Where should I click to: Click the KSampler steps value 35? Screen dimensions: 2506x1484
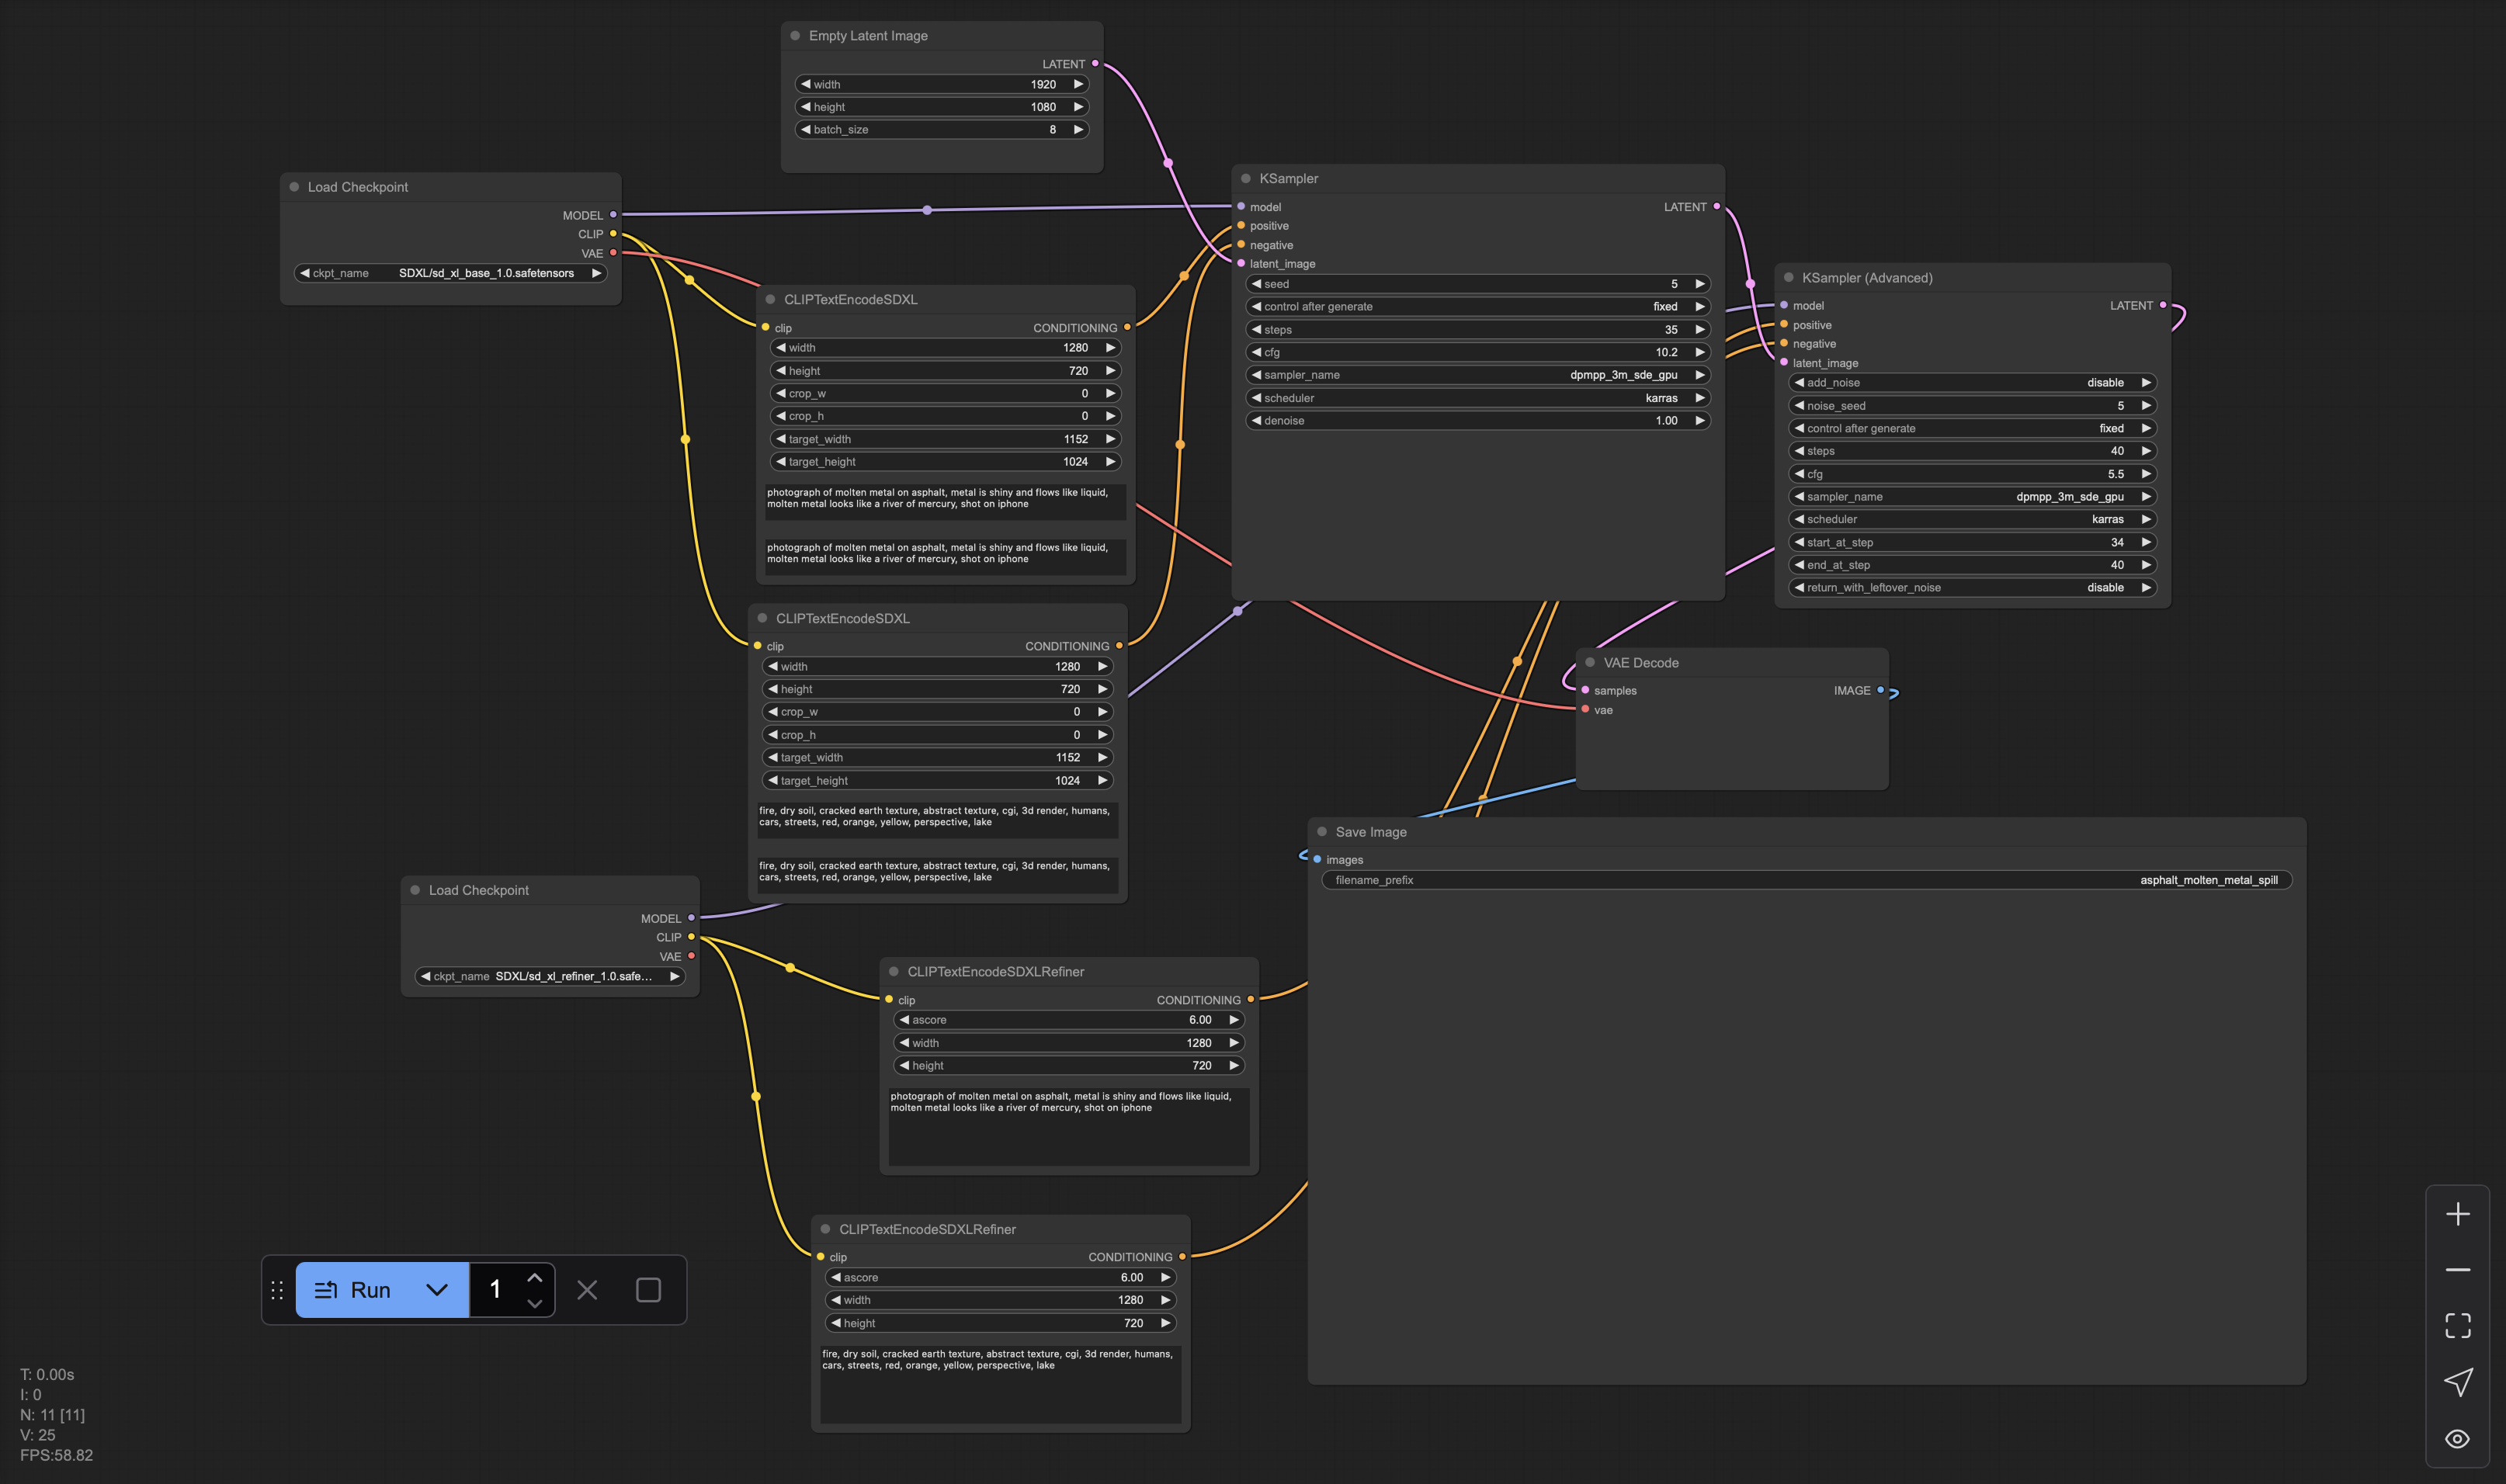[x=1671, y=329]
